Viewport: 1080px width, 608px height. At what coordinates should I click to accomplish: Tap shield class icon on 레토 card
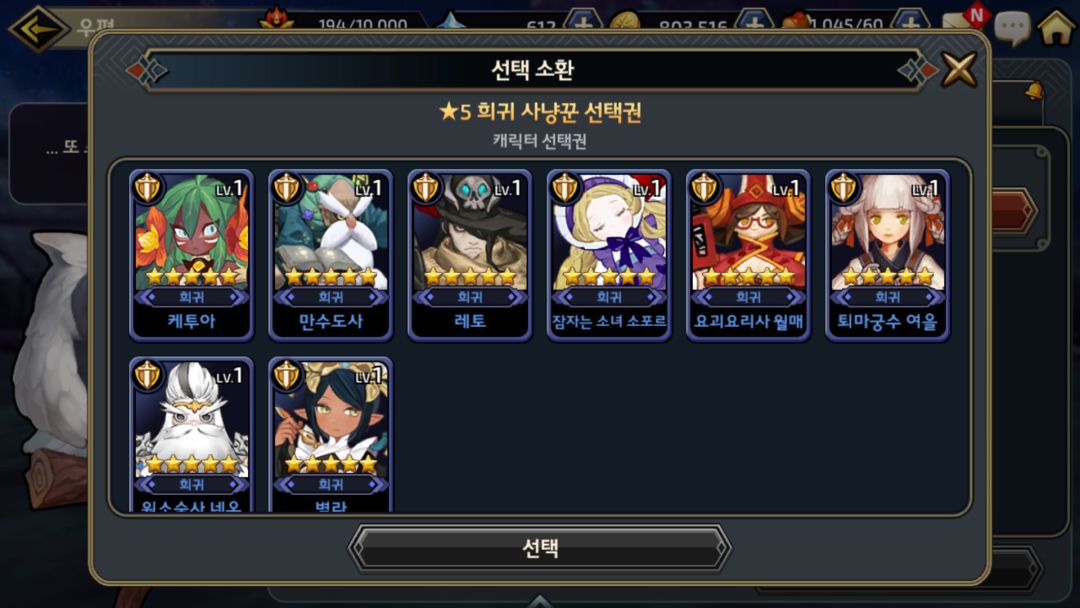(x=425, y=187)
